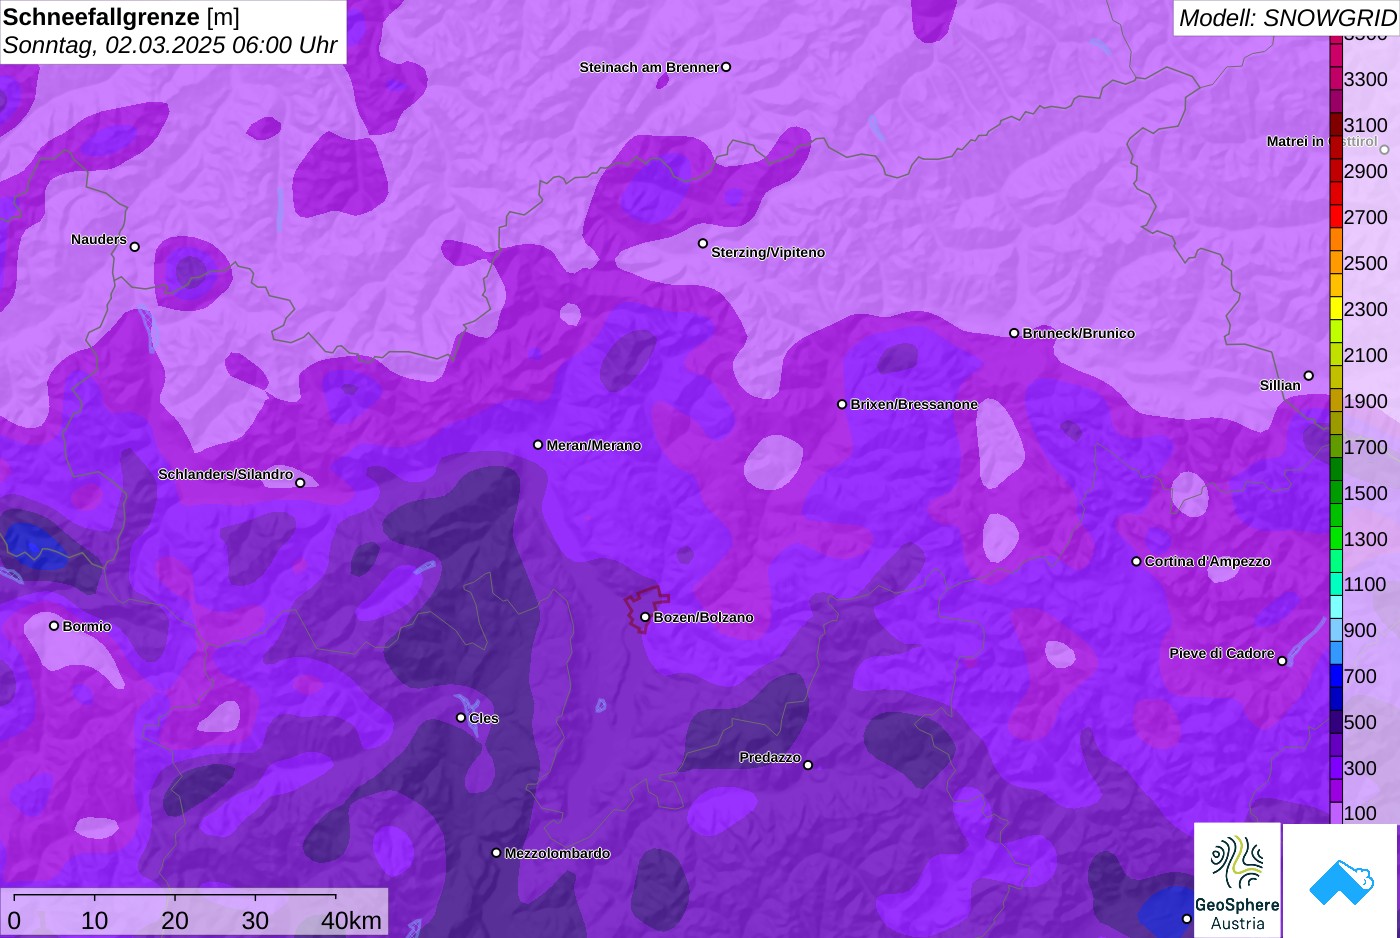Click the 500 legend value
The width and height of the screenshot is (1400, 938).
pyautogui.click(x=1360, y=722)
